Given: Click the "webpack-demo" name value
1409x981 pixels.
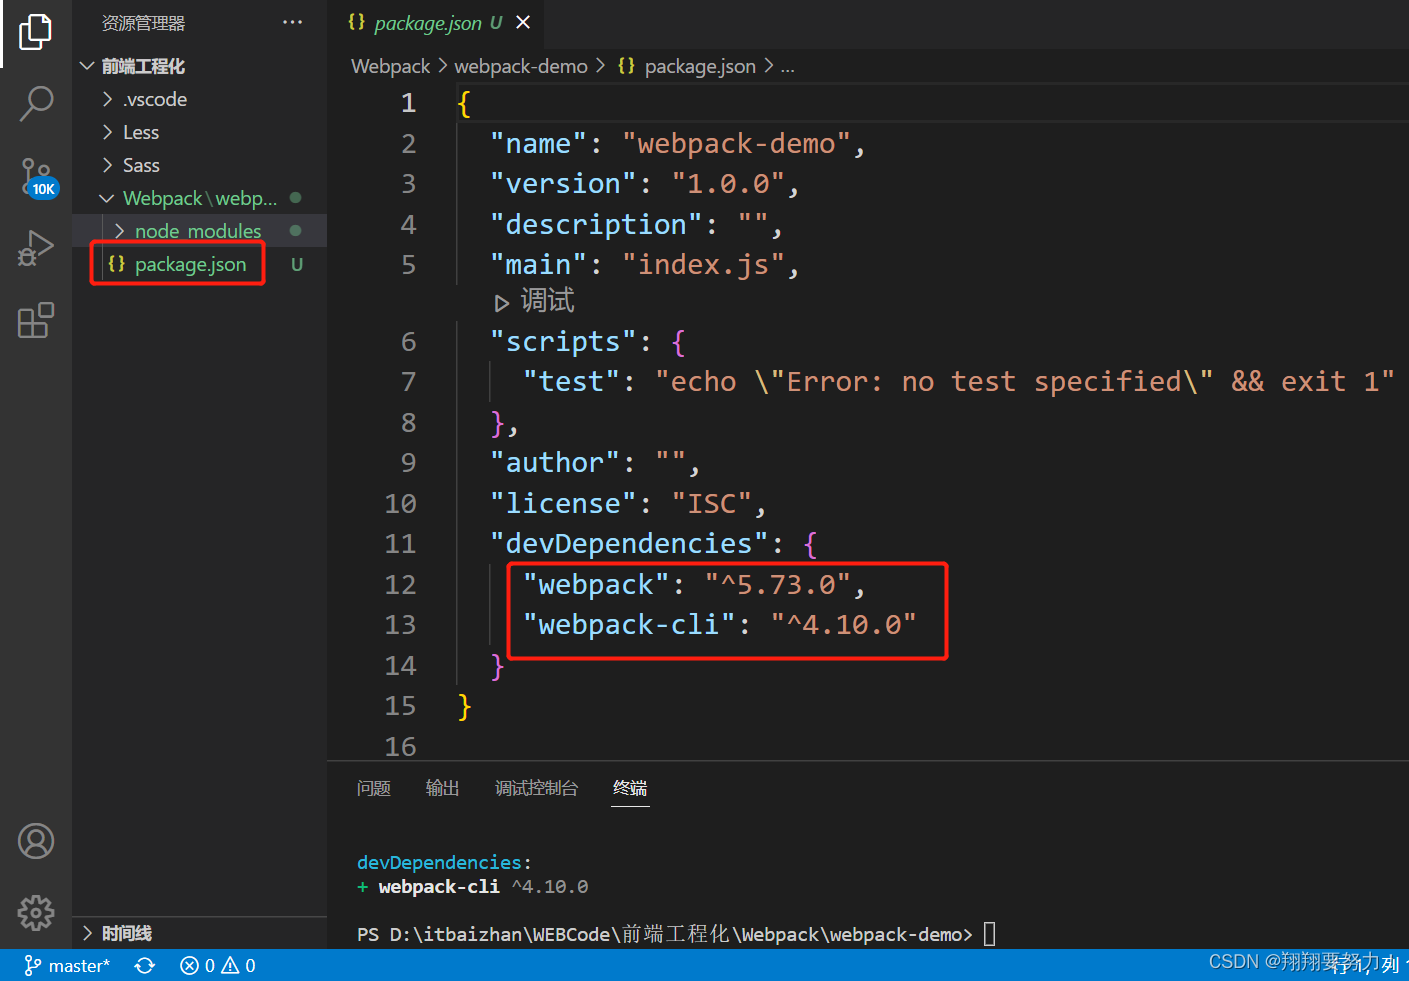Looking at the screenshot, I should [736, 144].
